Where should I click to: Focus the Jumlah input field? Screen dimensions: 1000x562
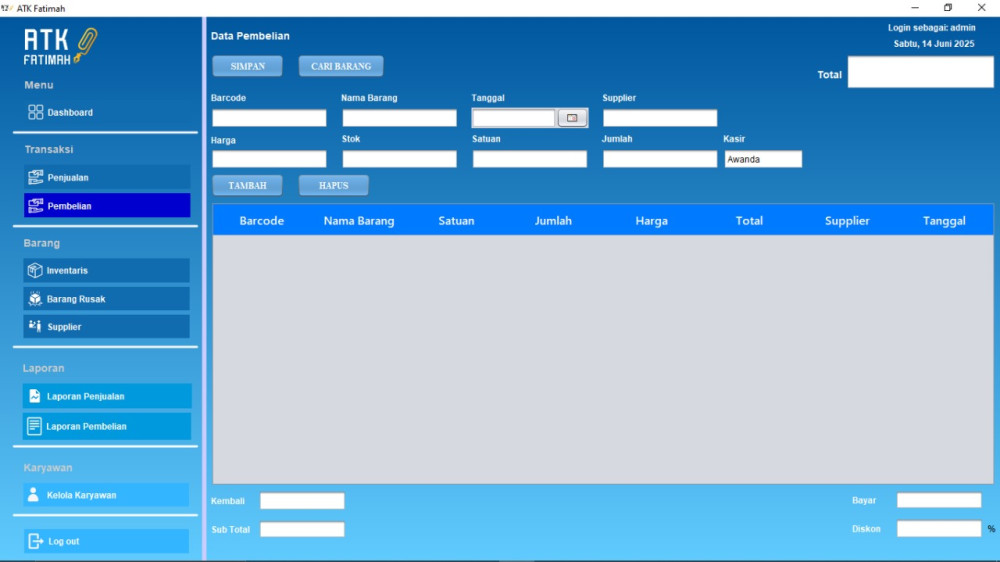(x=660, y=159)
